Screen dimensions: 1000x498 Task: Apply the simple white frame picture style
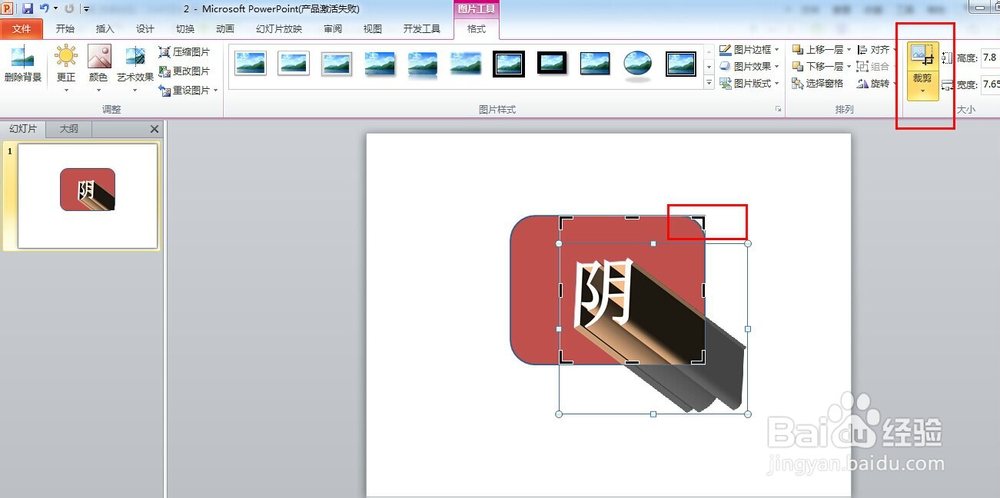click(251, 64)
